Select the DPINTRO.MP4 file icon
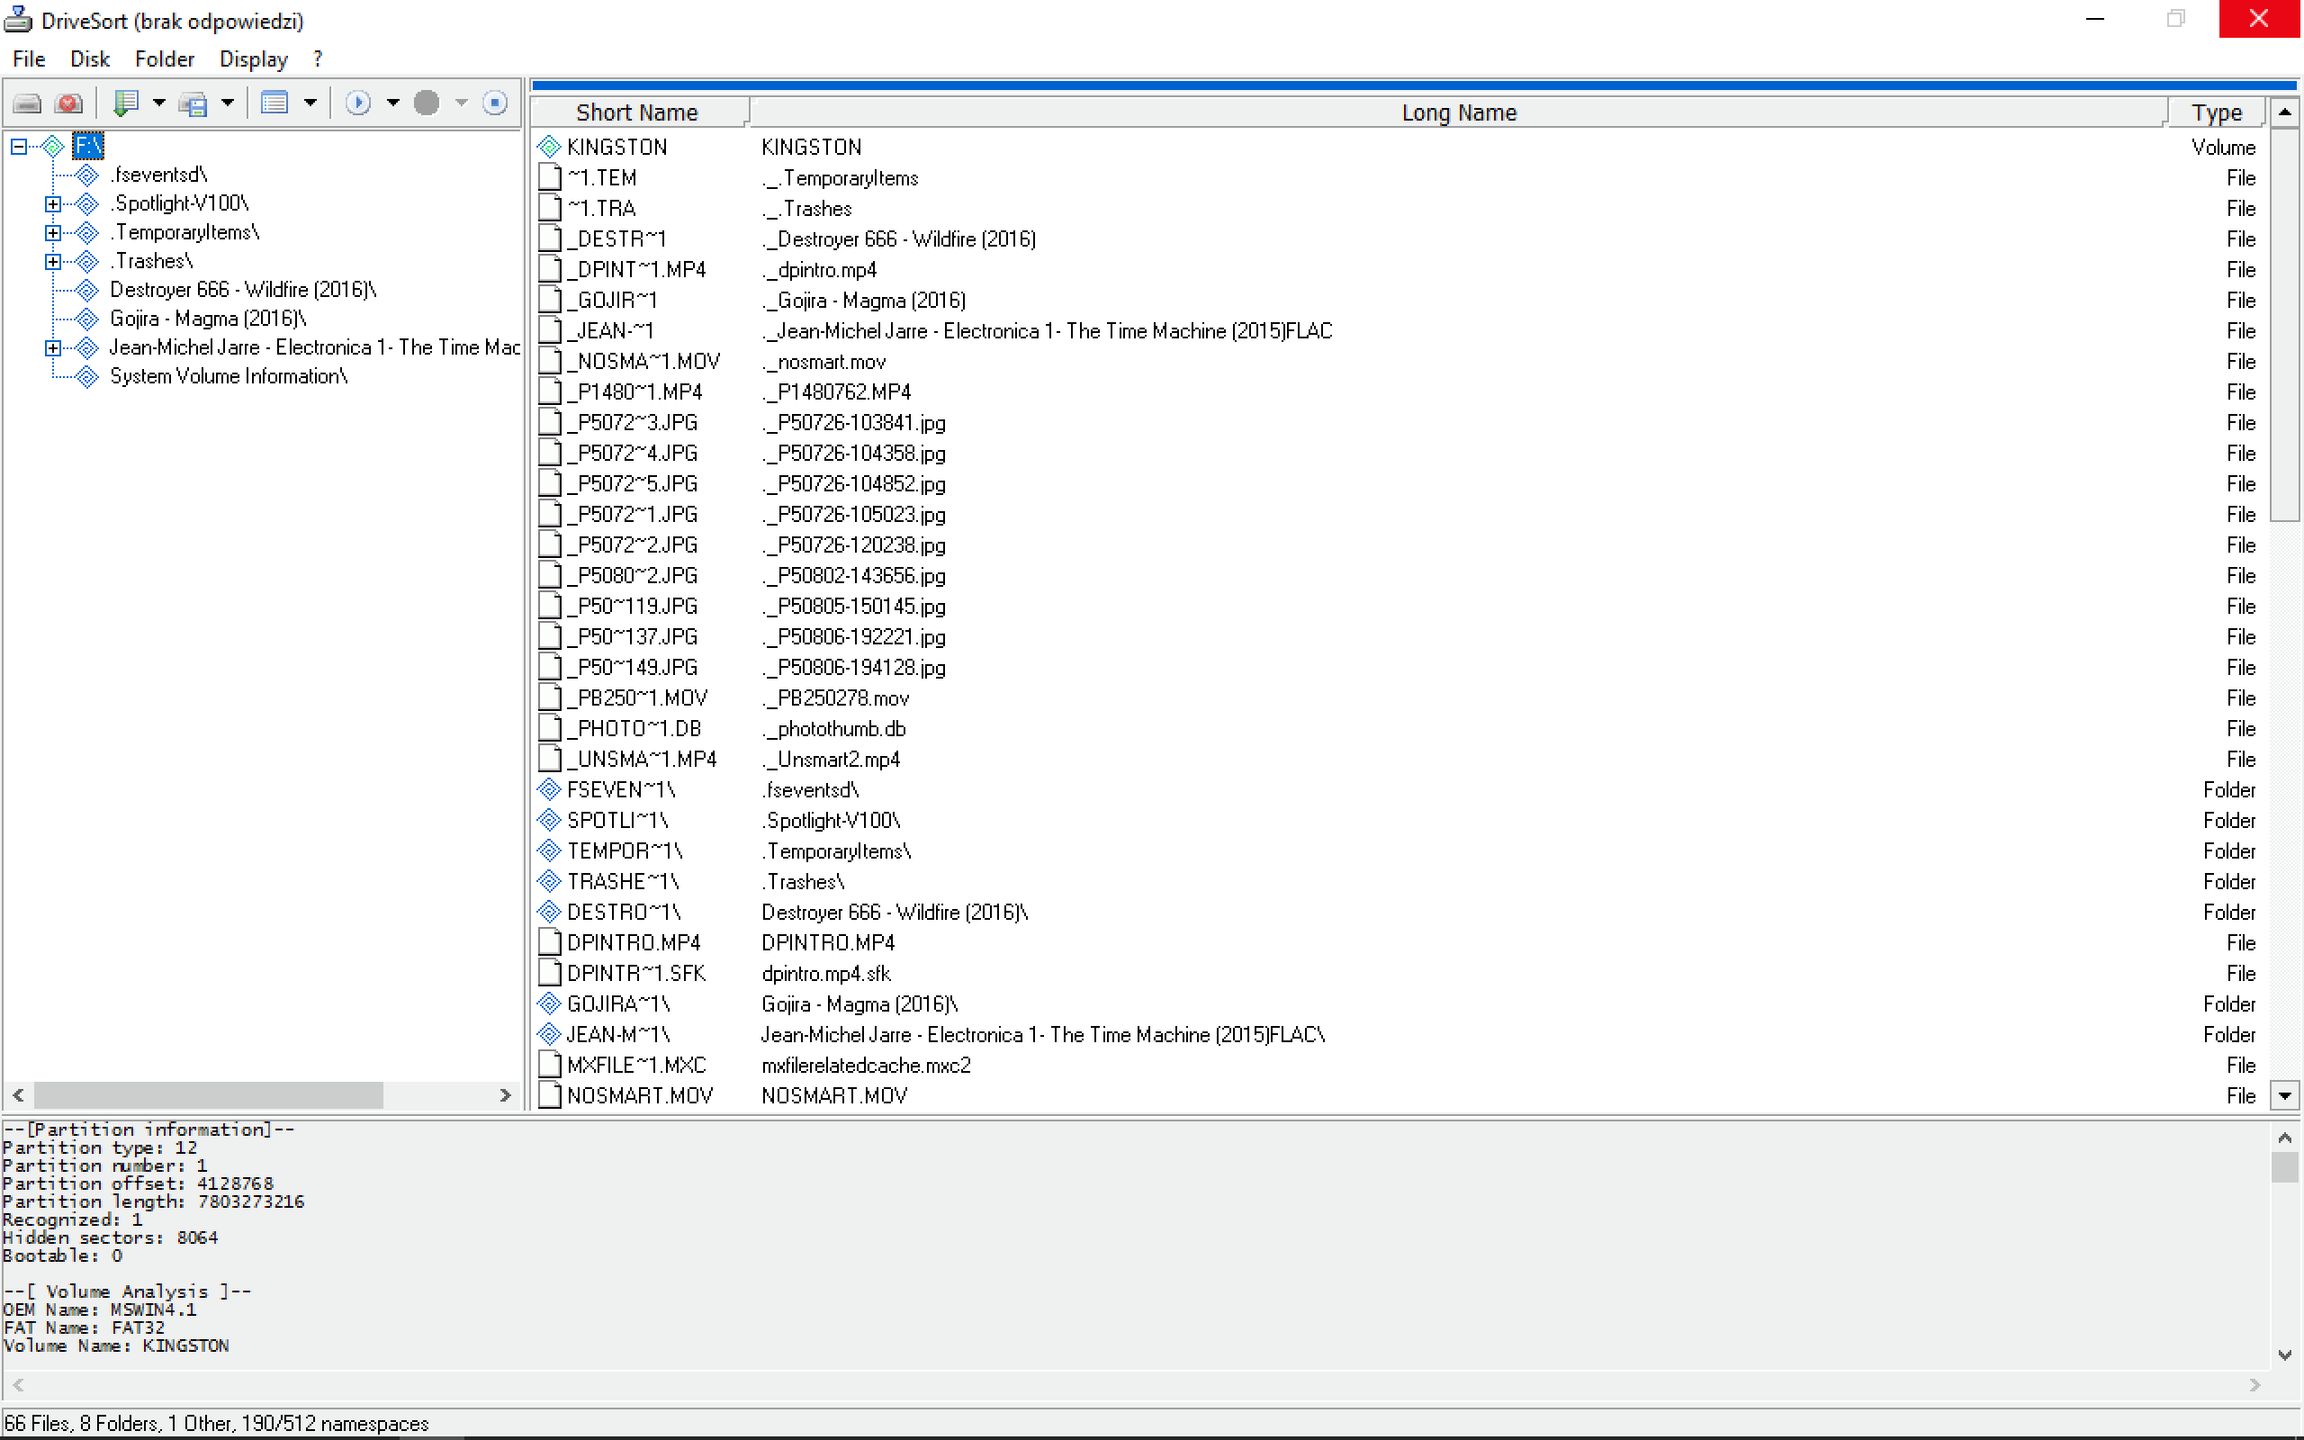The image size is (2304, 1440). coord(549,942)
